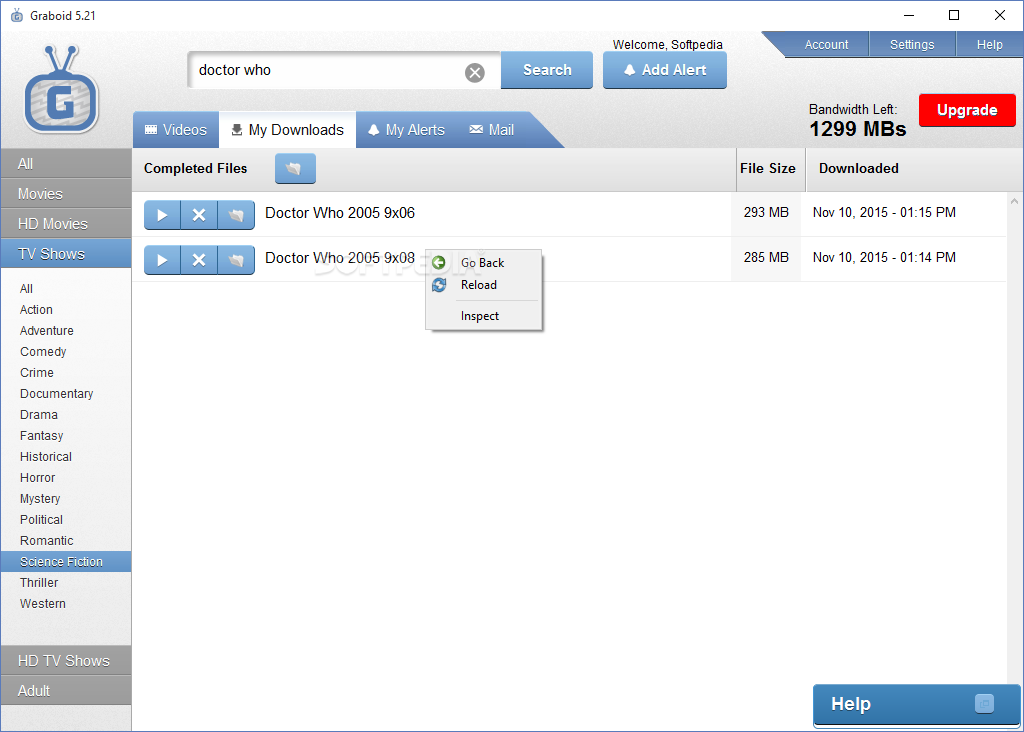Play Doctor Who 2005 9x08

coord(162,260)
